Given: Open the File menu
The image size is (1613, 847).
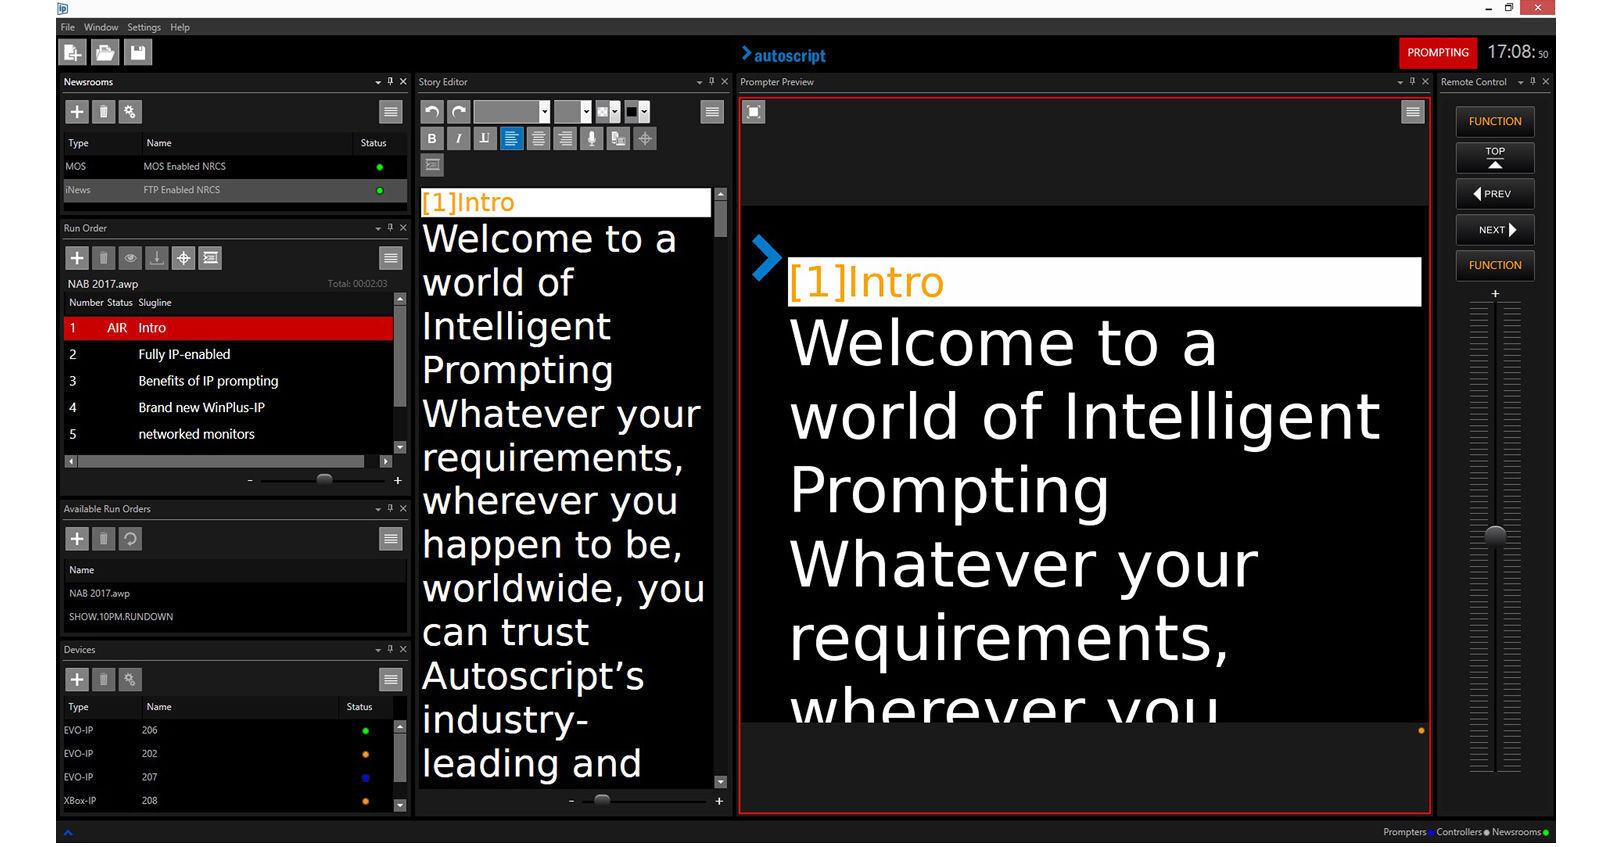Looking at the screenshot, I should [68, 27].
